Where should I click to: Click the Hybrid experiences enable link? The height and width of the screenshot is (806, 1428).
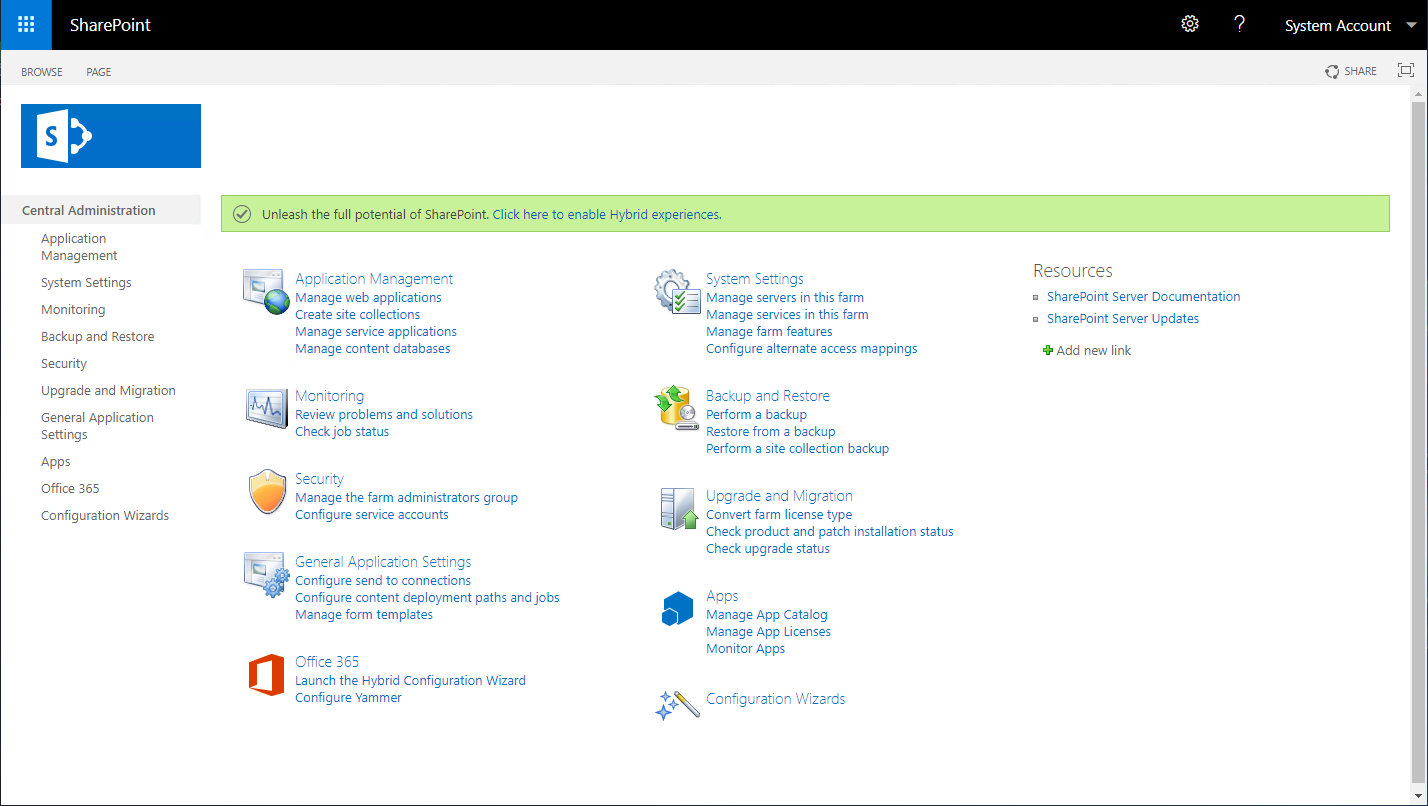tap(606, 214)
